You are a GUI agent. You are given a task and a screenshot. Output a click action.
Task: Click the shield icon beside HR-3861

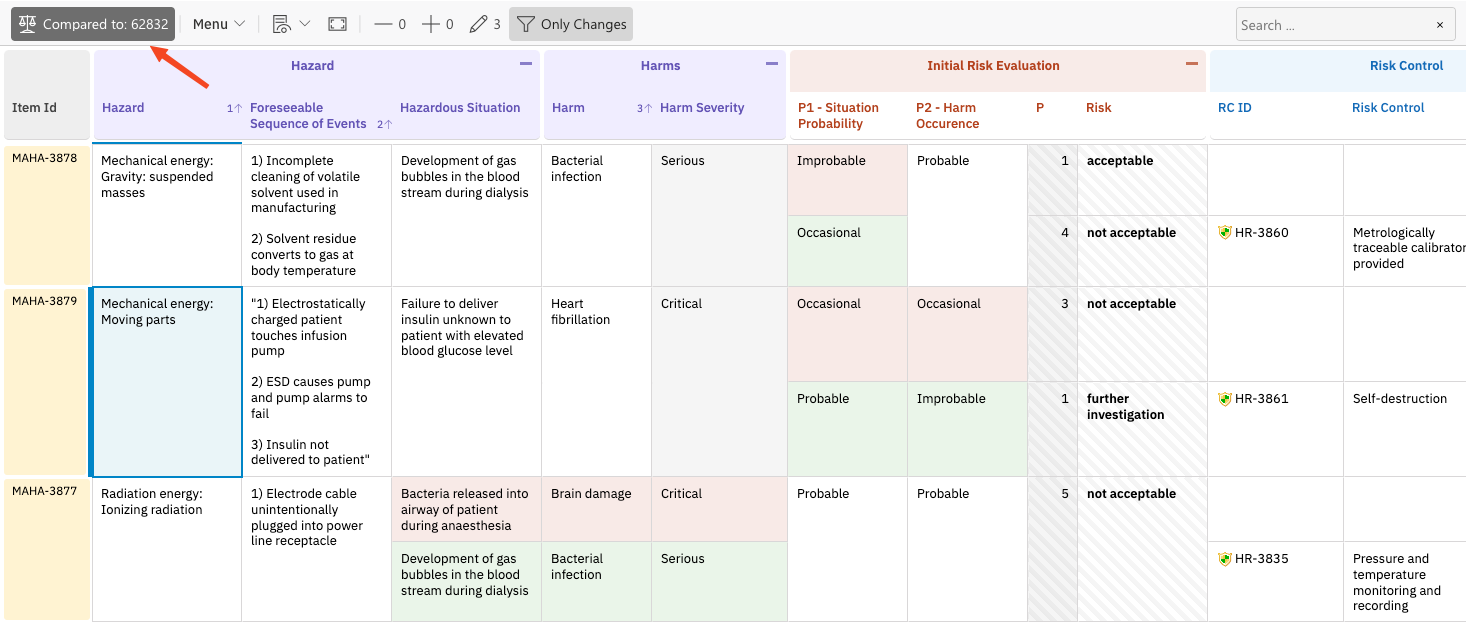click(1225, 398)
